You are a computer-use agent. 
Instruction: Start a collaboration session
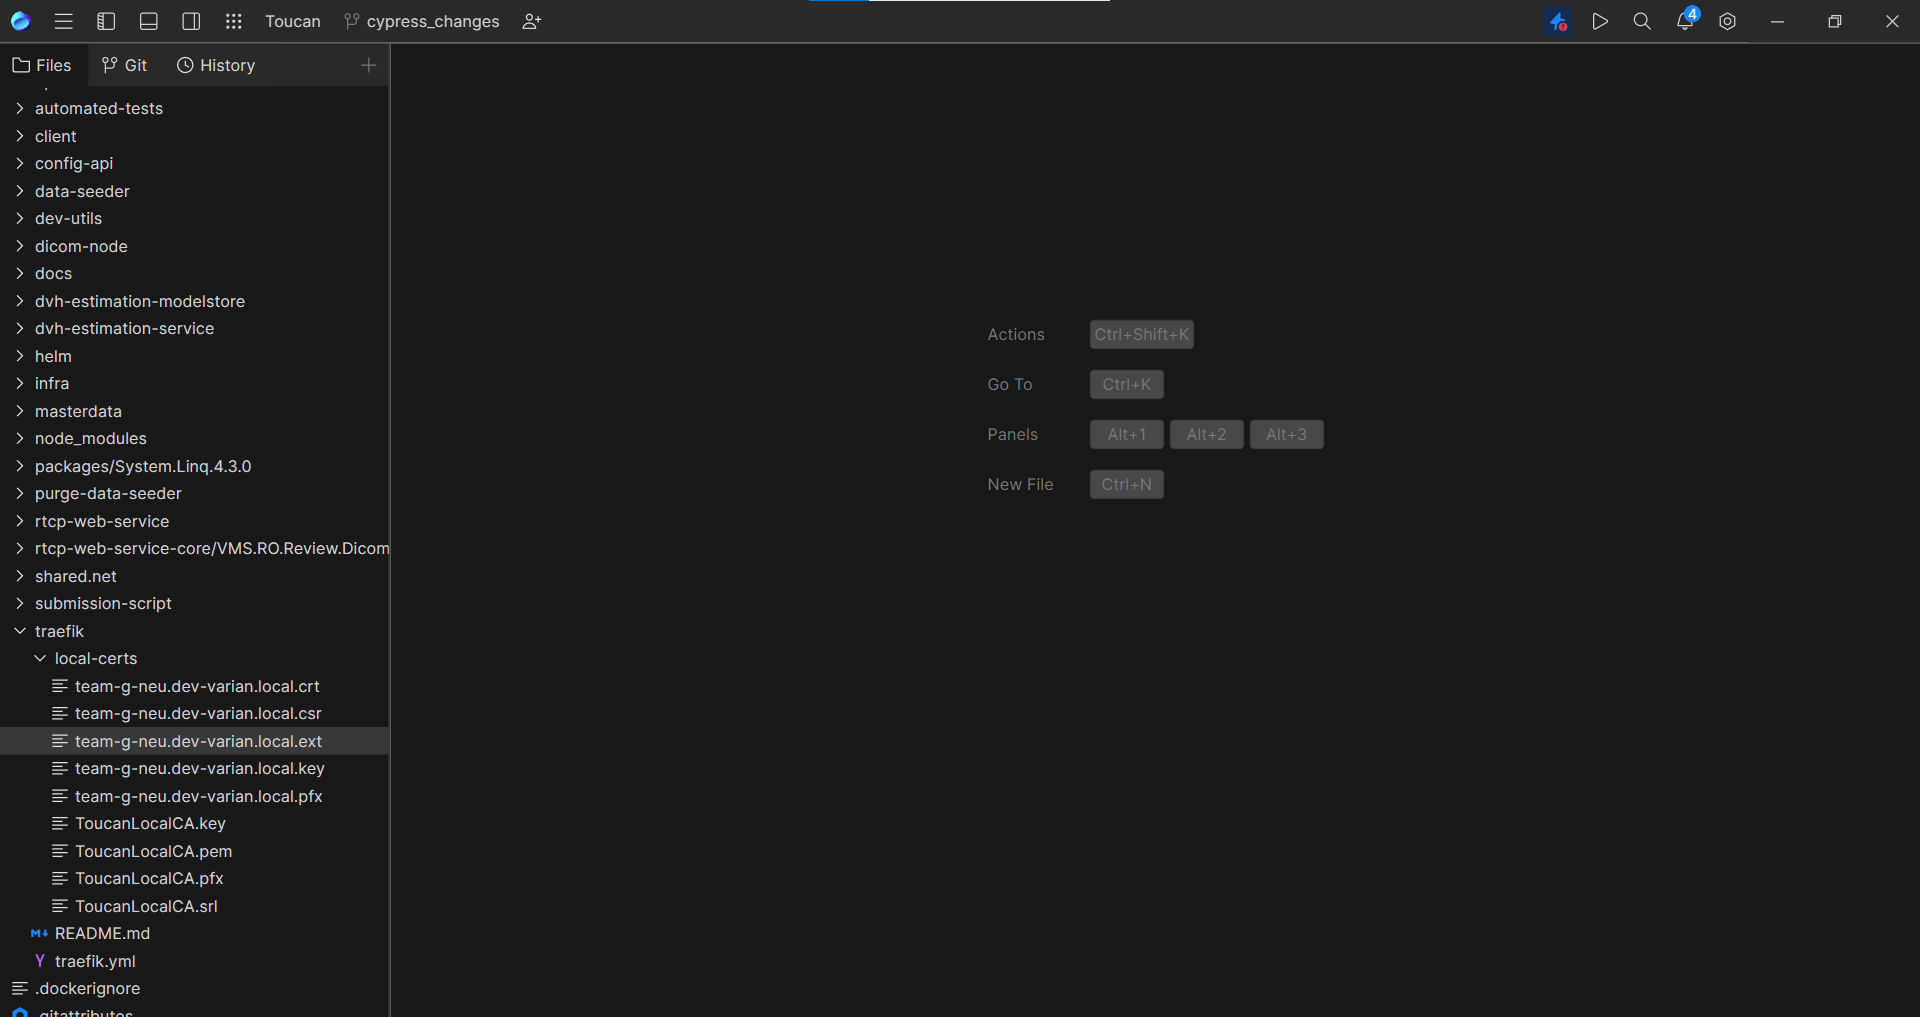coord(531,21)
